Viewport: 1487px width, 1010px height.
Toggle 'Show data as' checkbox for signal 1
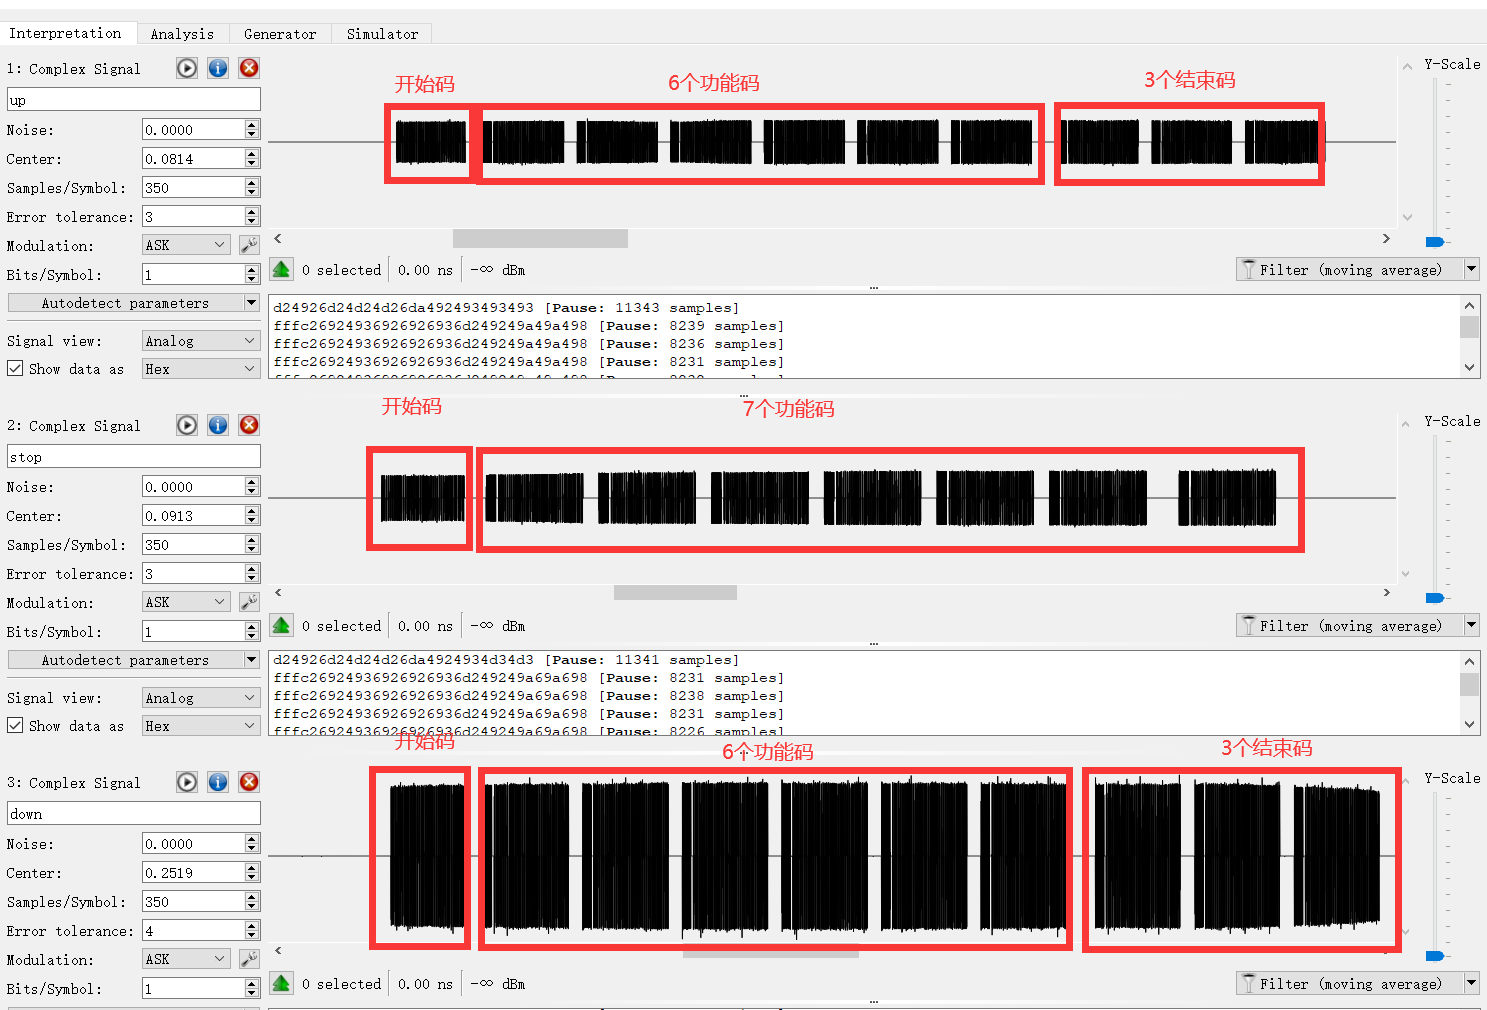click(15, 369)
